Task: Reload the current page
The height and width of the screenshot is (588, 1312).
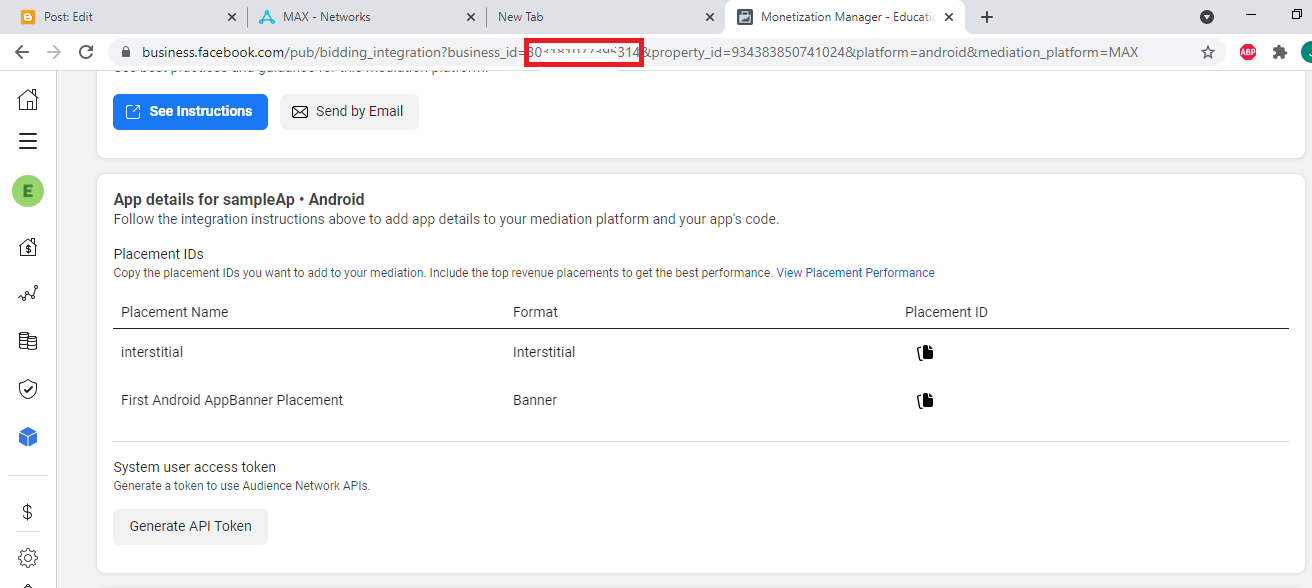Action: [87, 52]
